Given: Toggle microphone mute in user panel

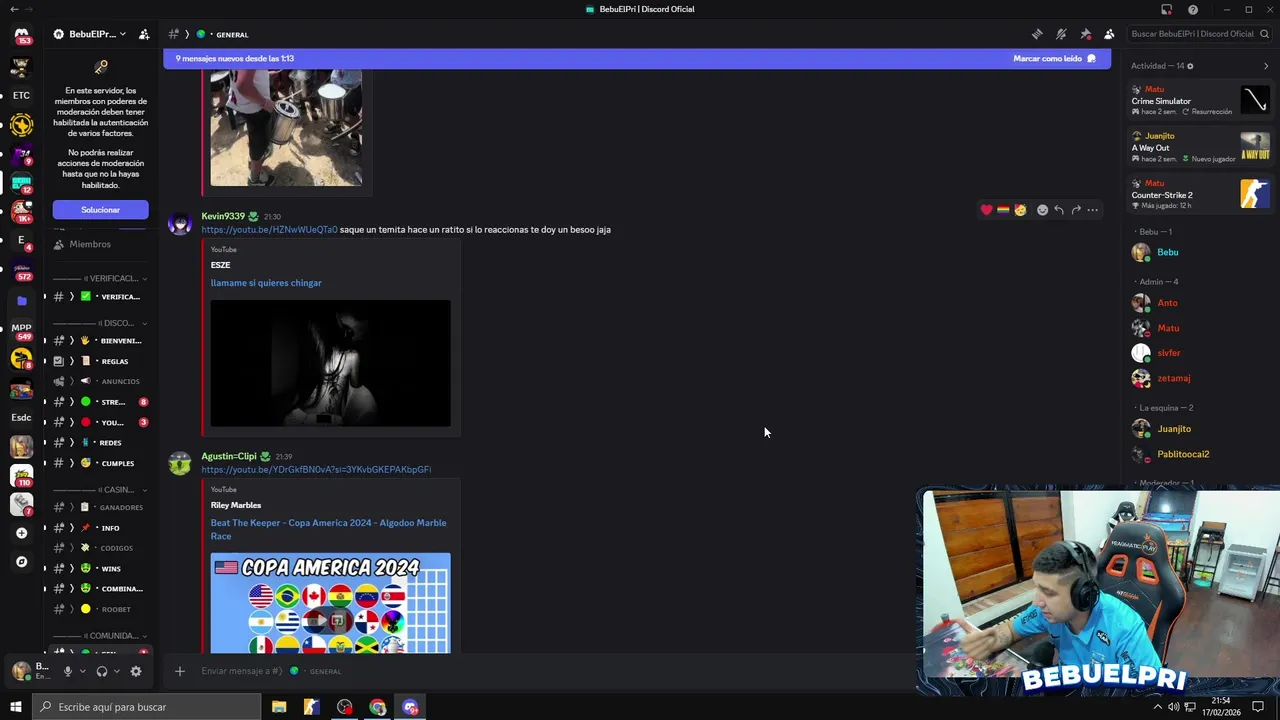Looking at the screenshot, I should tap(68, 671).
